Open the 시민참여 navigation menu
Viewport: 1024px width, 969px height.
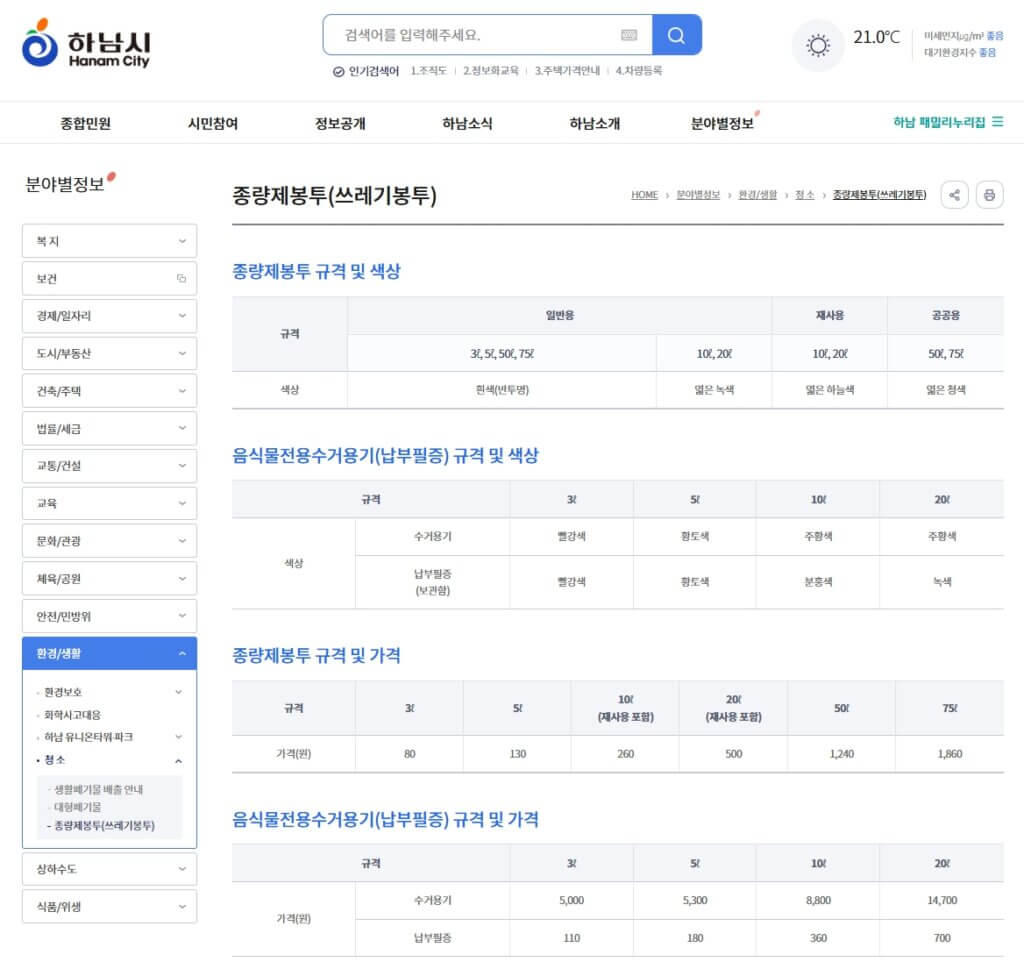pos(212,122)
